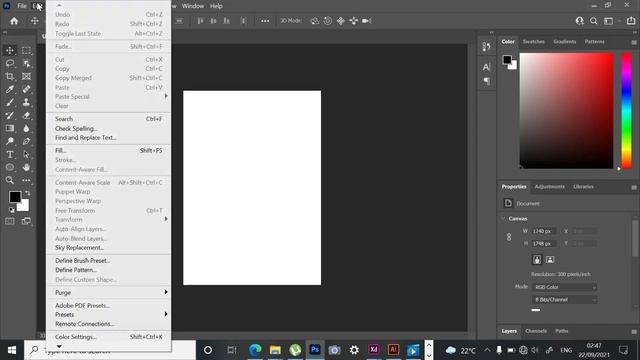
Task: Select the Clone Stamp tool
Action: [x=26, y=102]
